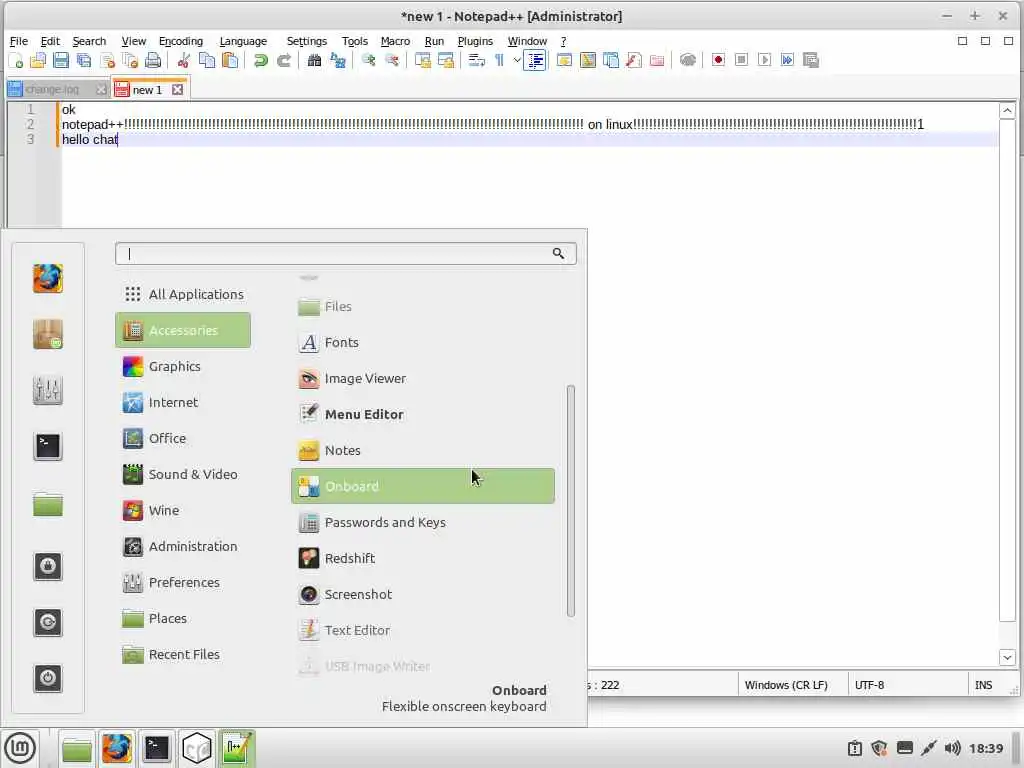Launch Text Editor
The width and height of the screenshot is (1024, 768).
(x=423, y=630)
